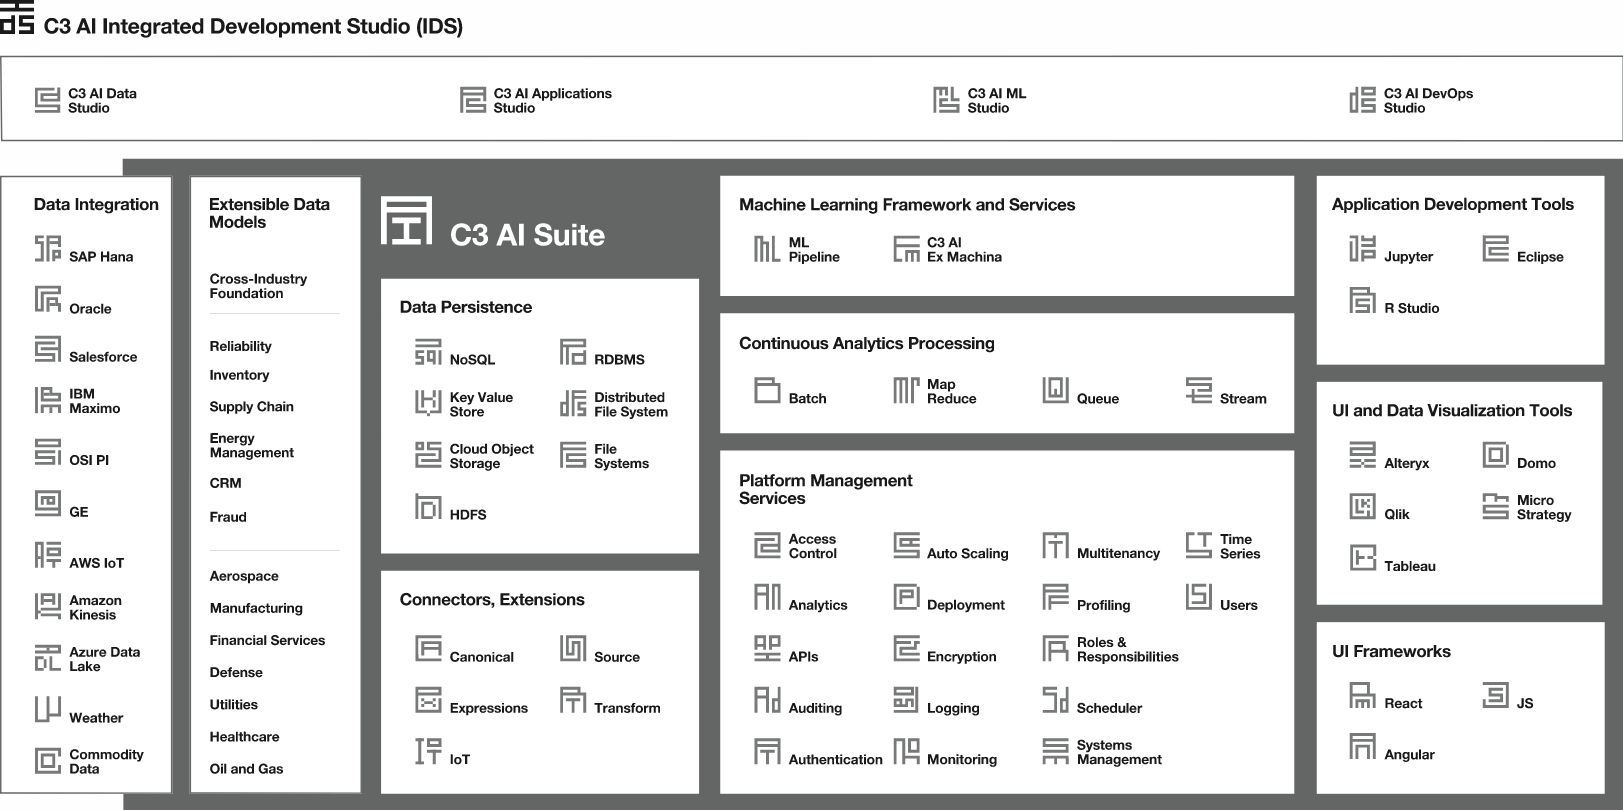Click the Amazon Kinesis icon

tap(48, 606)
